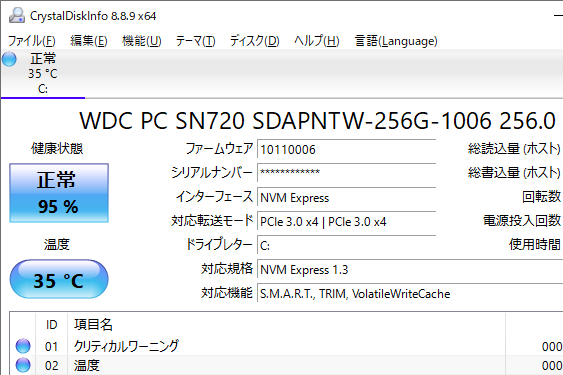Click the WDC PC SN720 model title
Image resolution: width=563 pixels, height=375 pixels.
[x=317, y=121]
